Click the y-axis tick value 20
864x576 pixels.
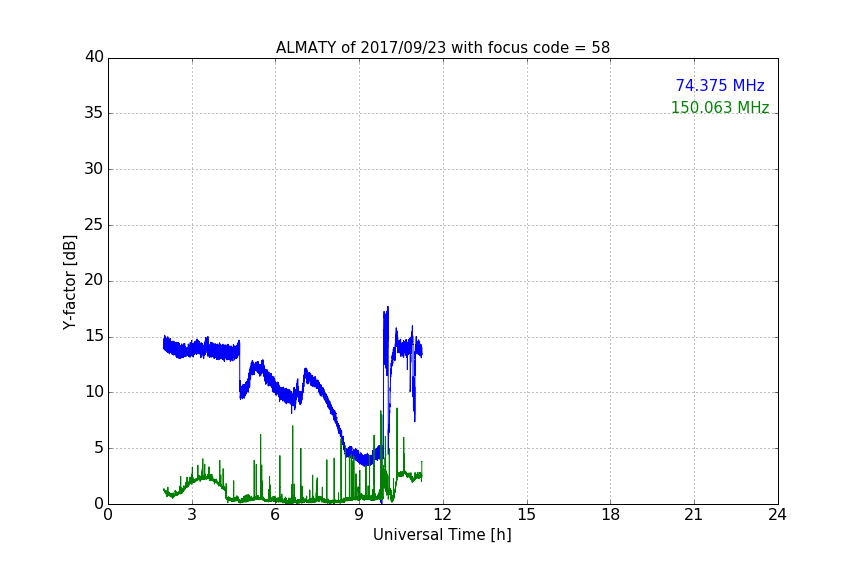coord(94,281)
